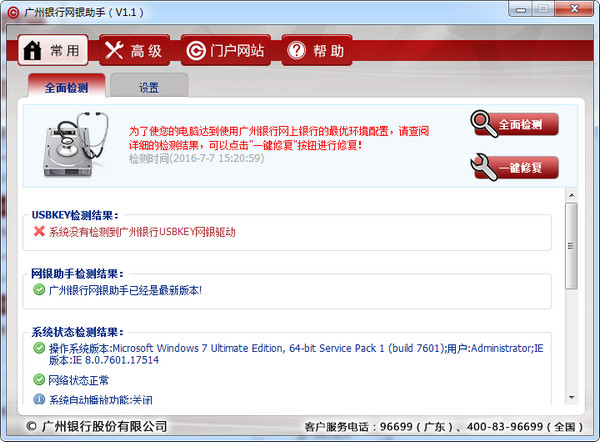
Task: Select the 全面检测 sub-tab
Action: coord(66,87)
